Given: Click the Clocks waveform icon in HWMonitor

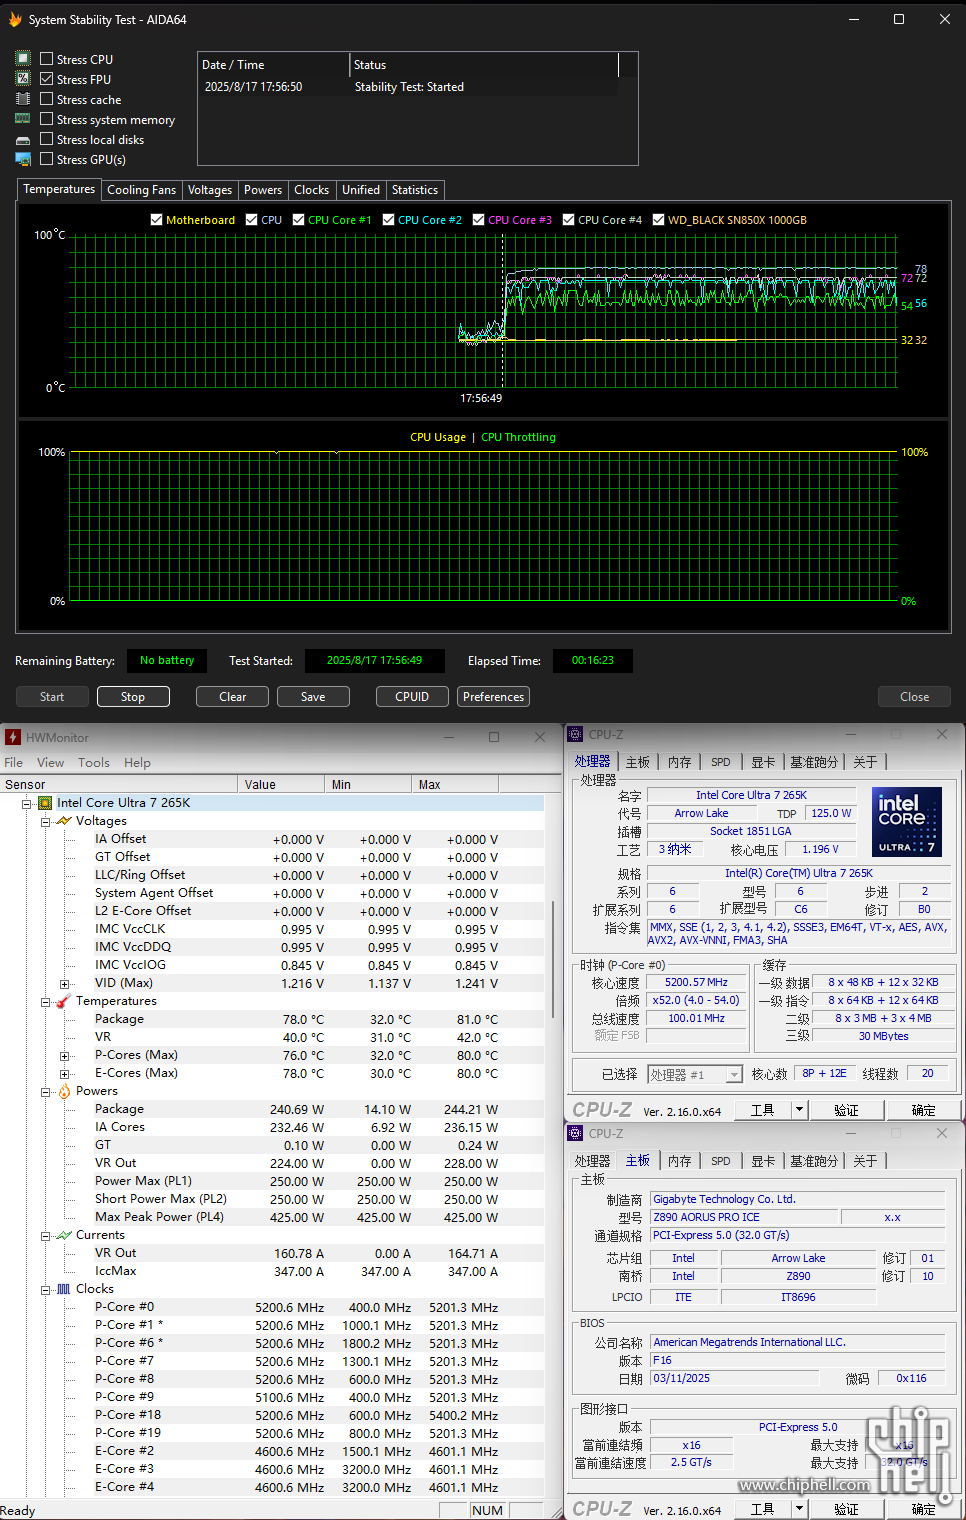Looking at the screenshot, I should tap(64, 1289).
